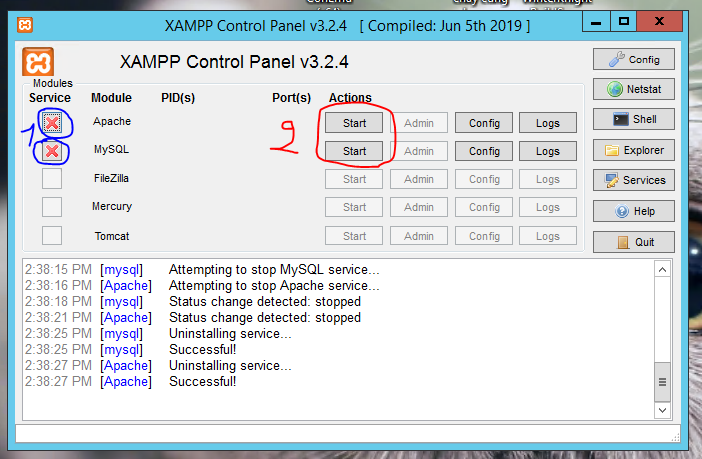702x459 pixels.
Task: Start the Apache module
Action: pos(354,123)
